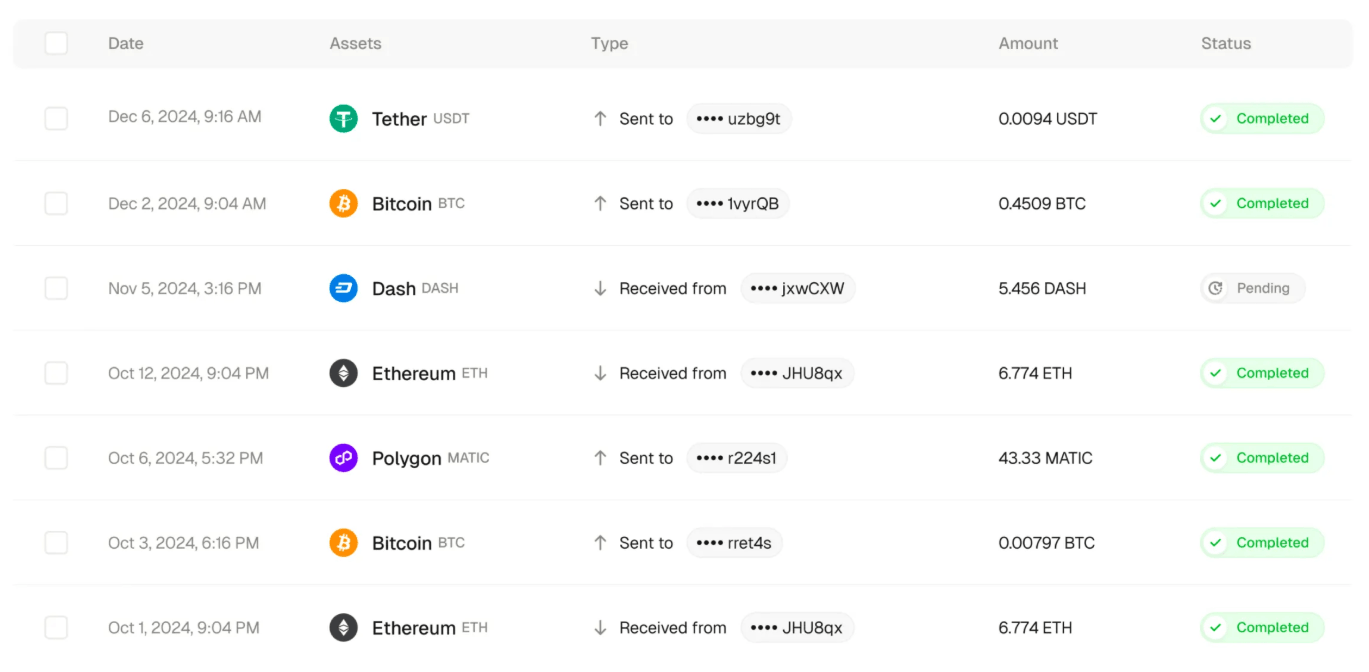1369x672 pixels.
Task: Click Ethereum icon in Oct 1 row
Action: coord(343,628)
